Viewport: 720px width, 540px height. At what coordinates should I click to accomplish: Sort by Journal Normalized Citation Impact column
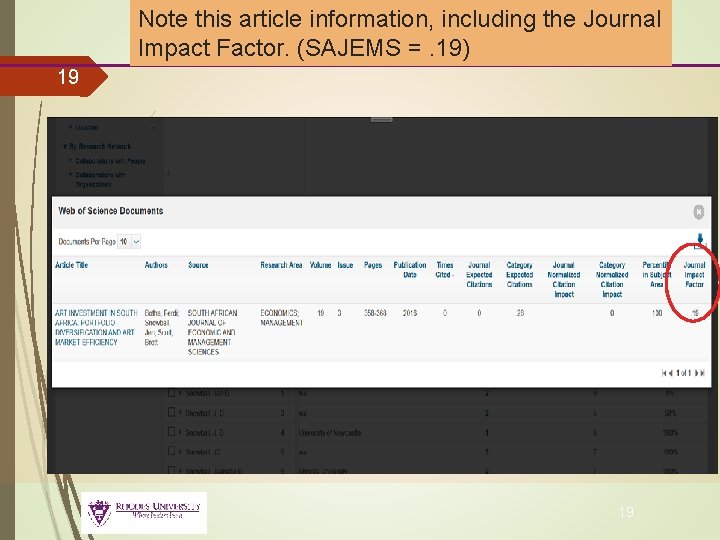(x=563, y=279)
